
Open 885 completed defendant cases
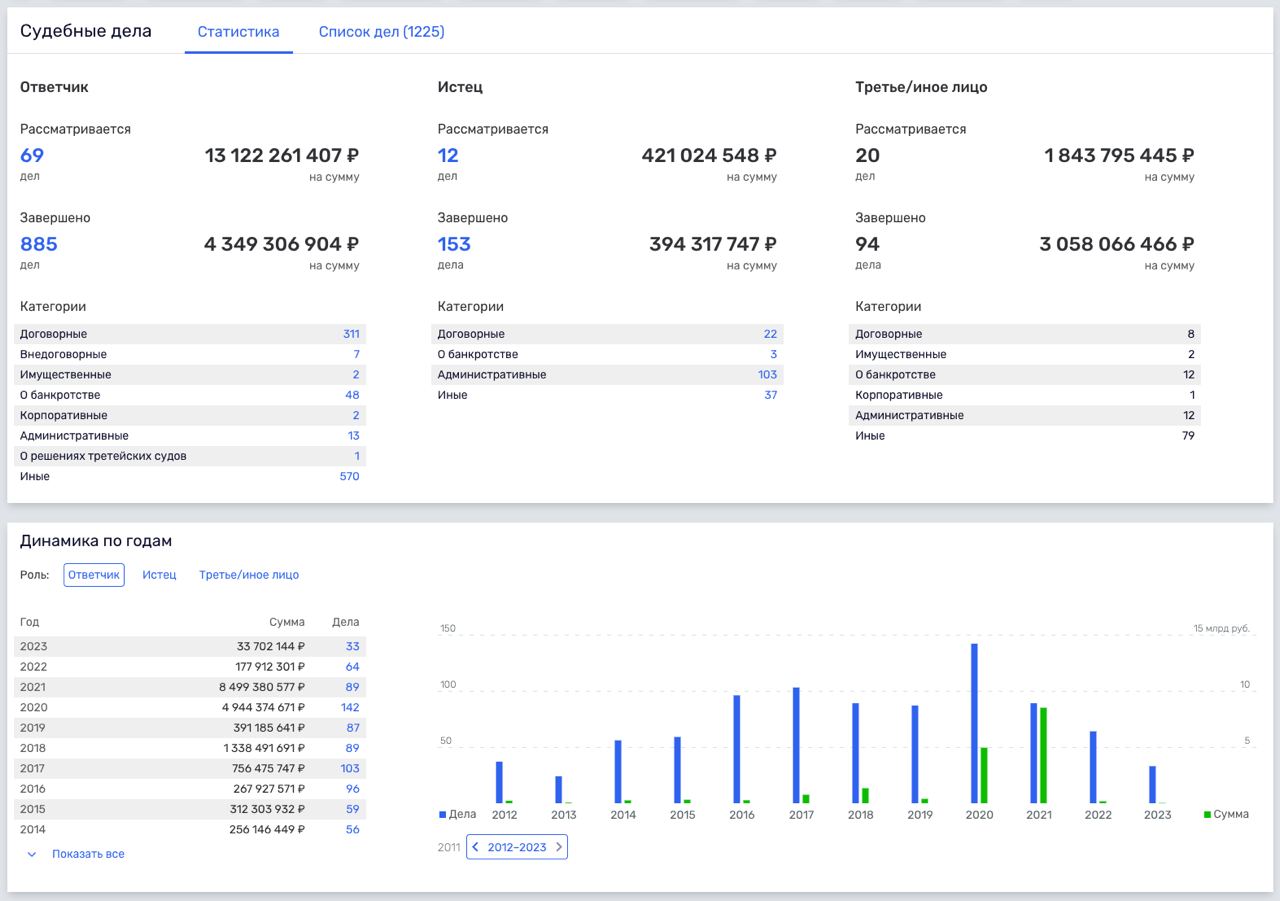click(39, 244)
